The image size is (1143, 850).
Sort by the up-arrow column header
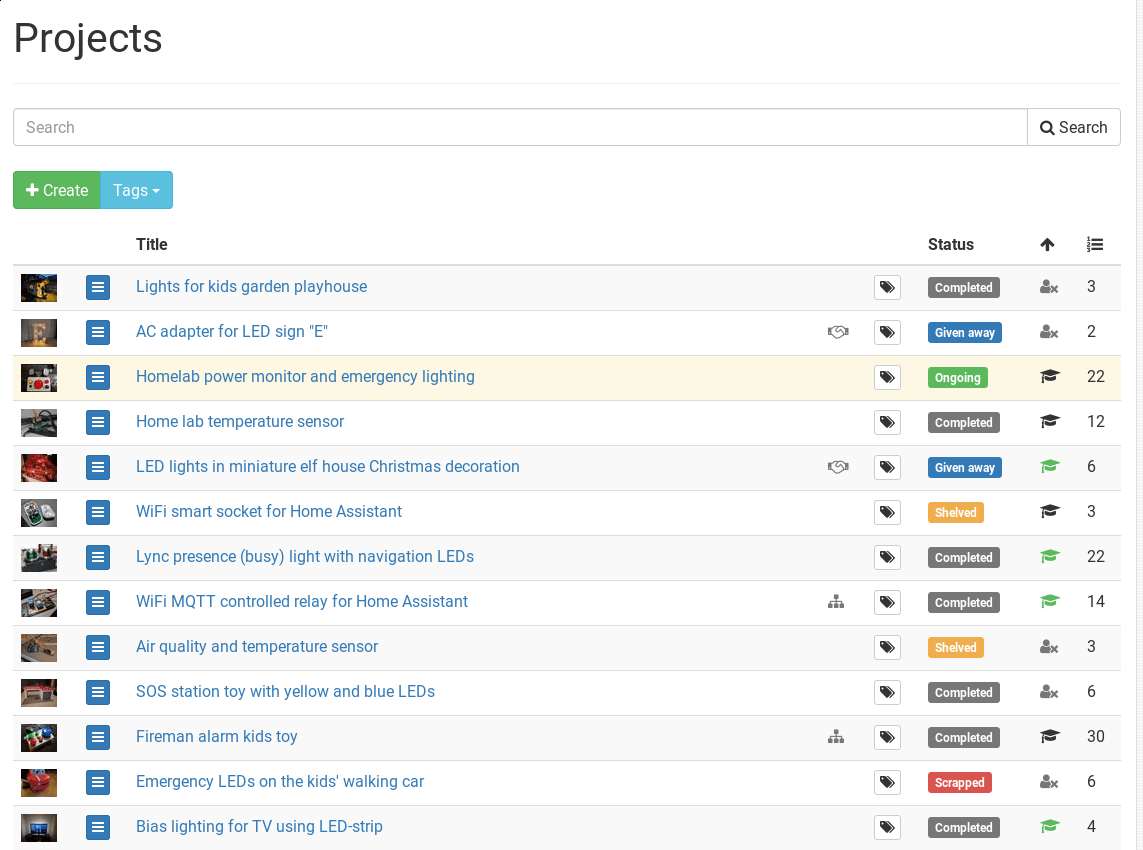click(x=1047, y=244)
